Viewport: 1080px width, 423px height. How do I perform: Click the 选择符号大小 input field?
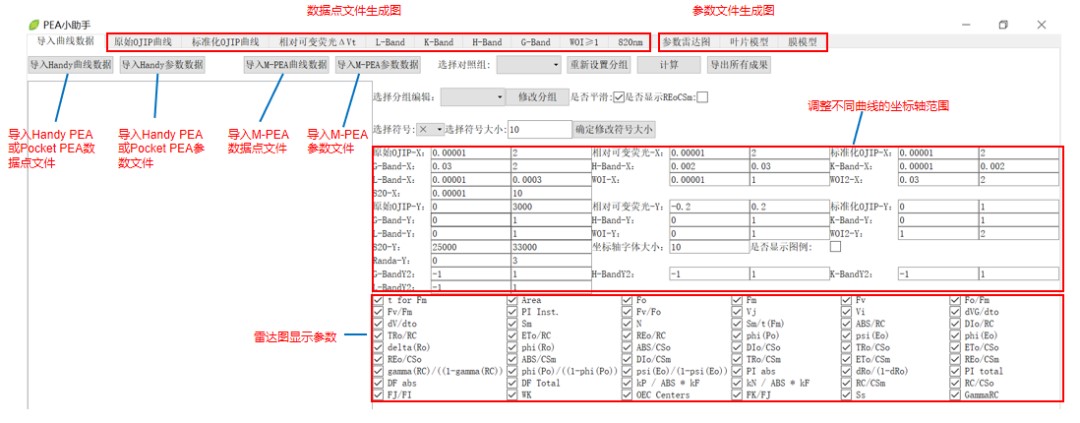click(538, 129)
